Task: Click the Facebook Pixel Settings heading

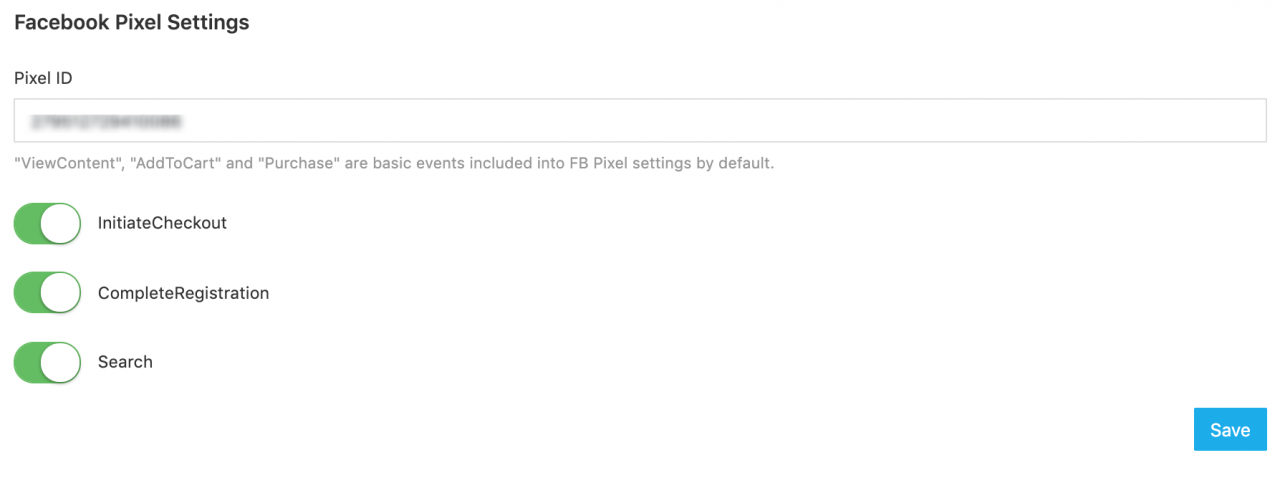Action: click(132, 22)
